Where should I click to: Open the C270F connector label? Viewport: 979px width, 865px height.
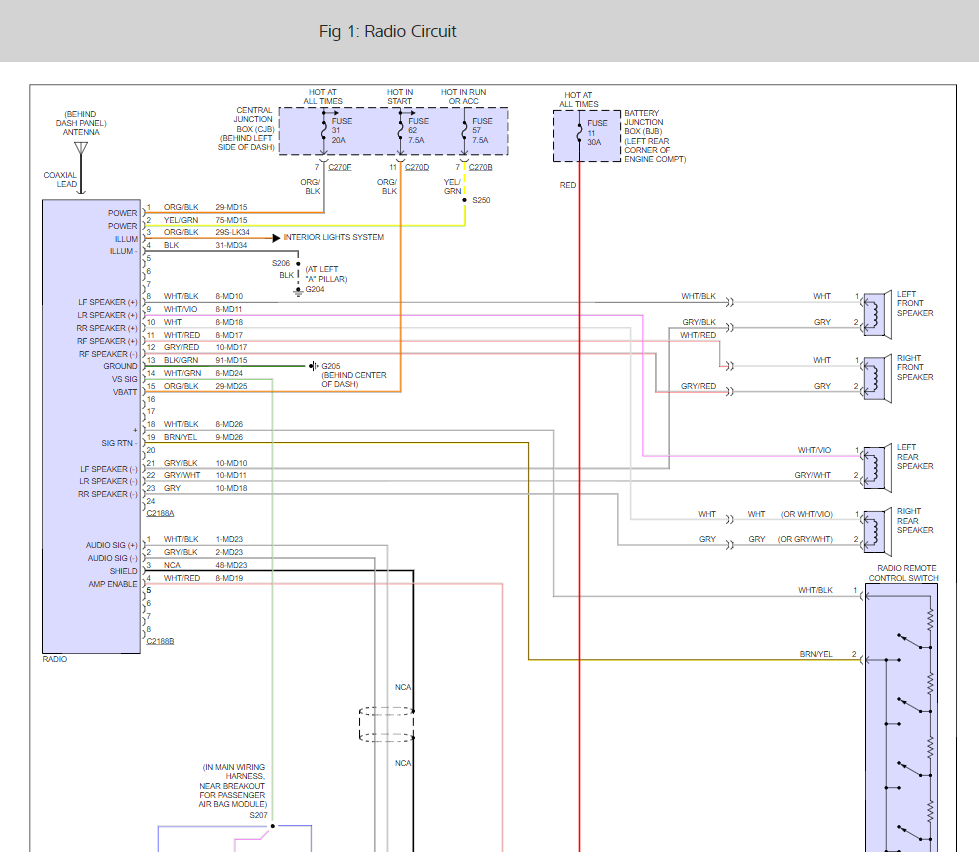339,166
